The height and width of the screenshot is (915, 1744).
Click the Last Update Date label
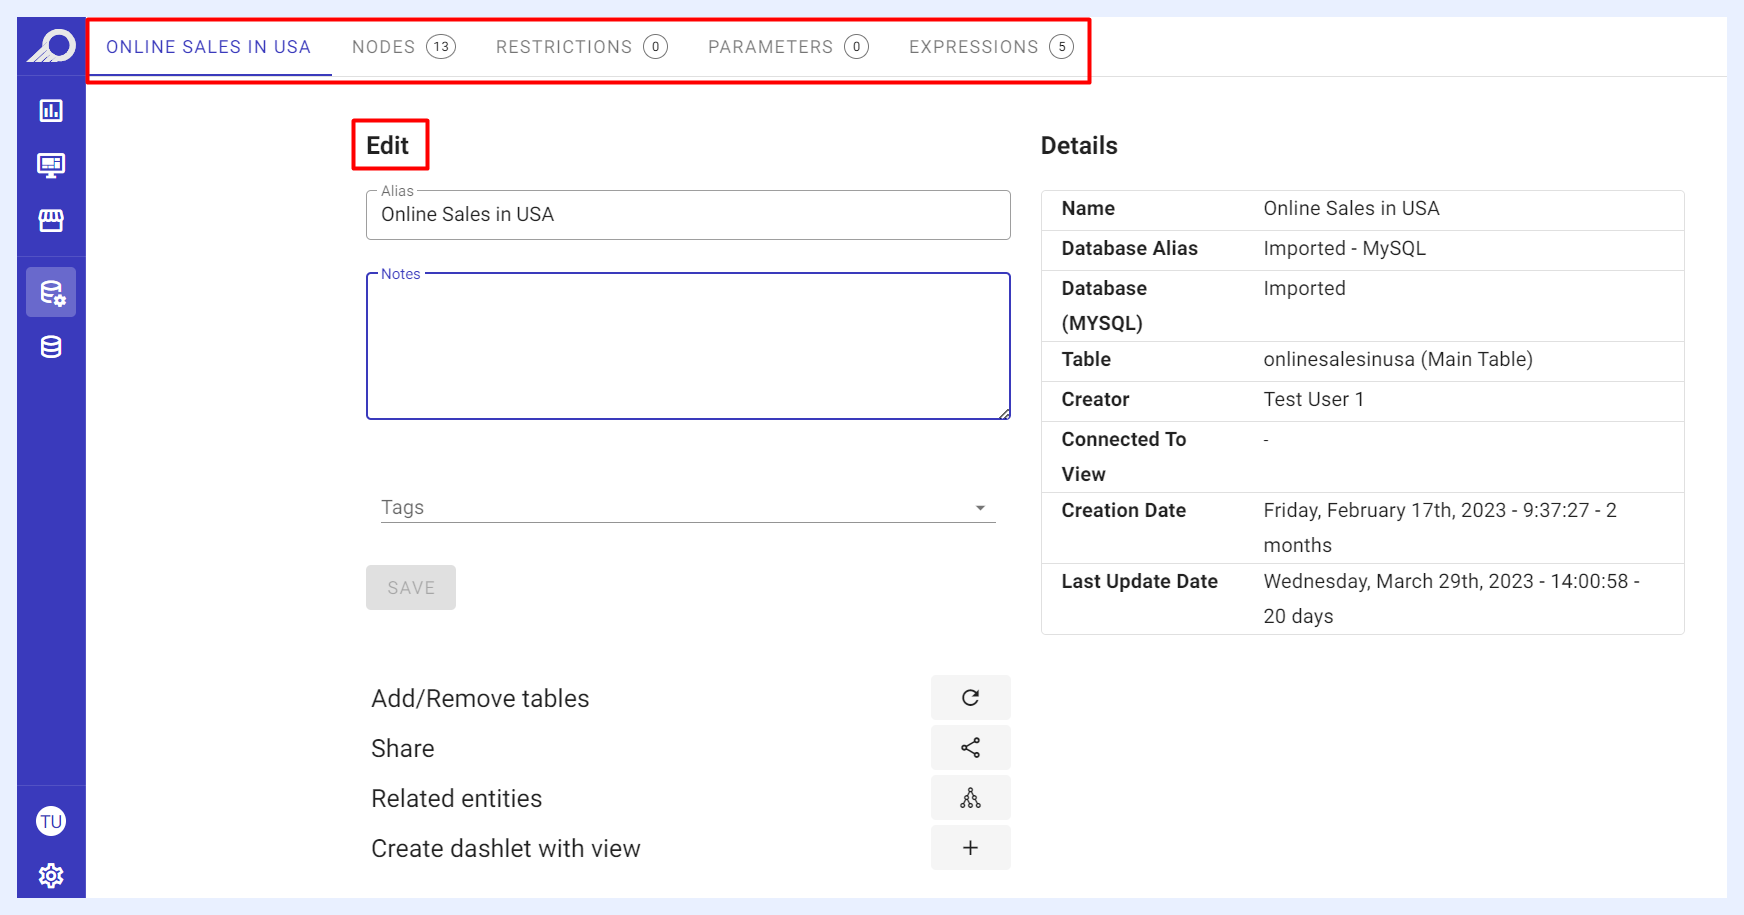click(1139, 581)
